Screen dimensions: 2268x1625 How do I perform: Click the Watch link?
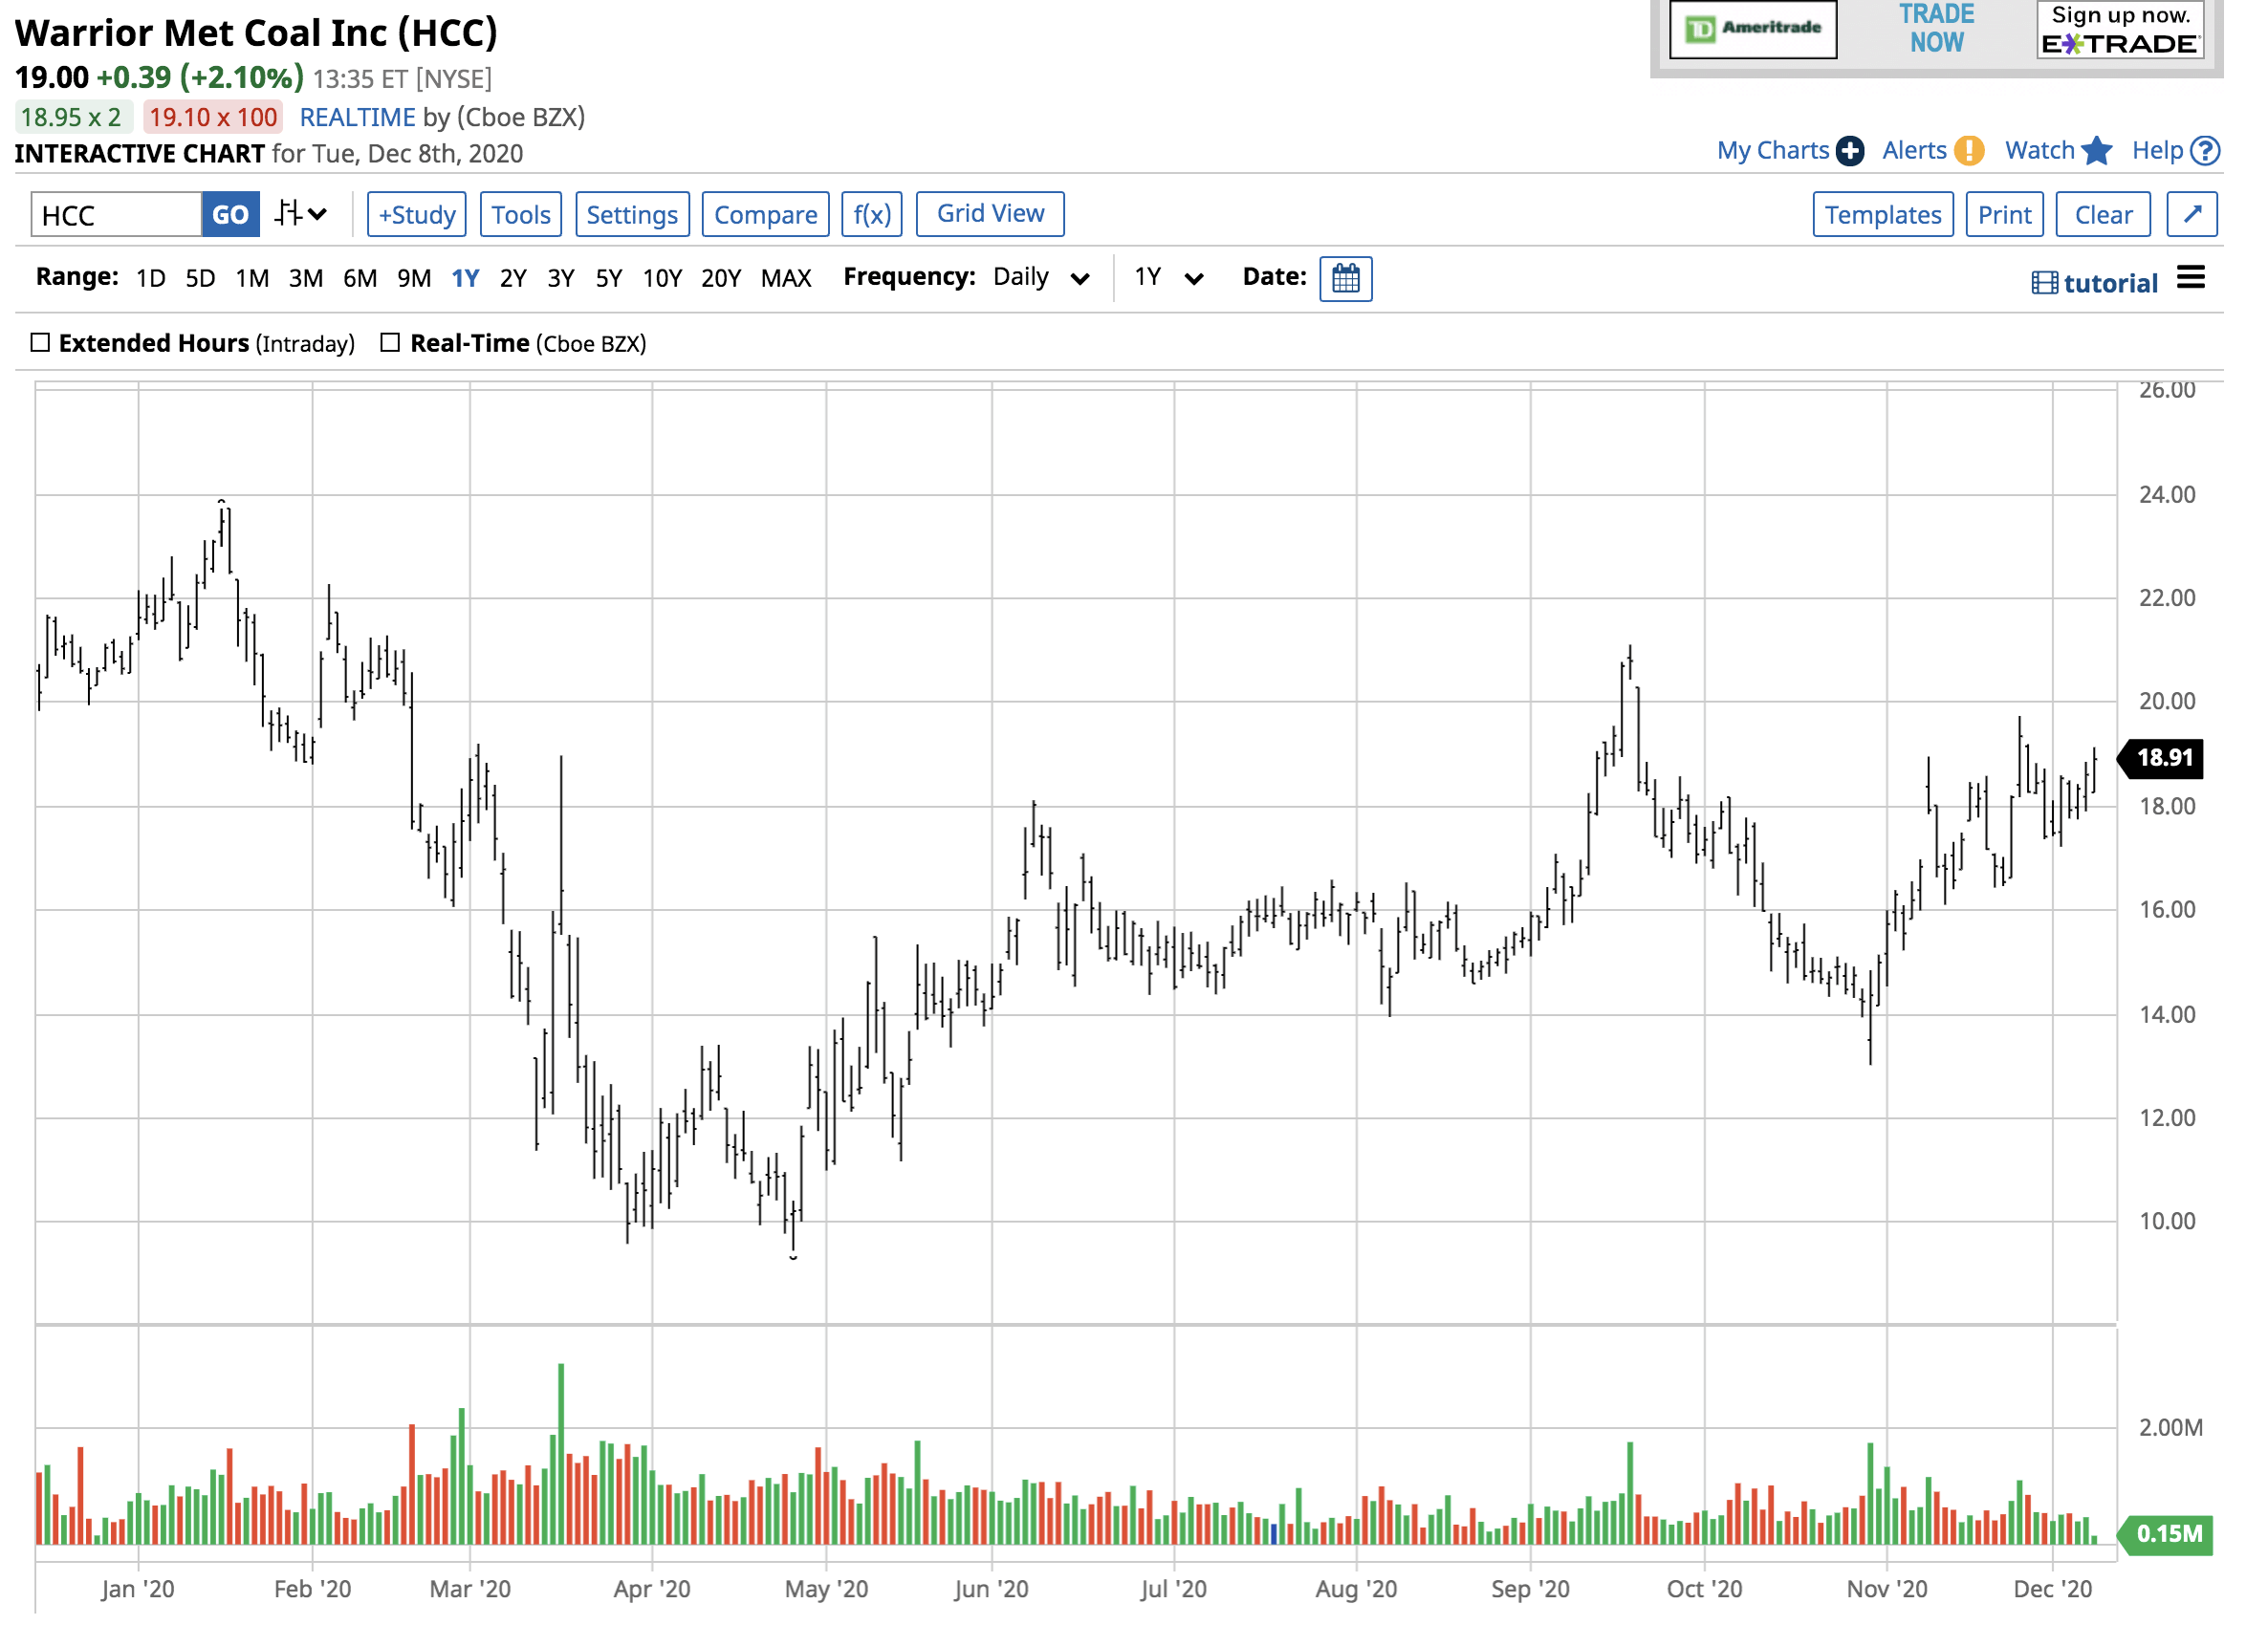2040,151
